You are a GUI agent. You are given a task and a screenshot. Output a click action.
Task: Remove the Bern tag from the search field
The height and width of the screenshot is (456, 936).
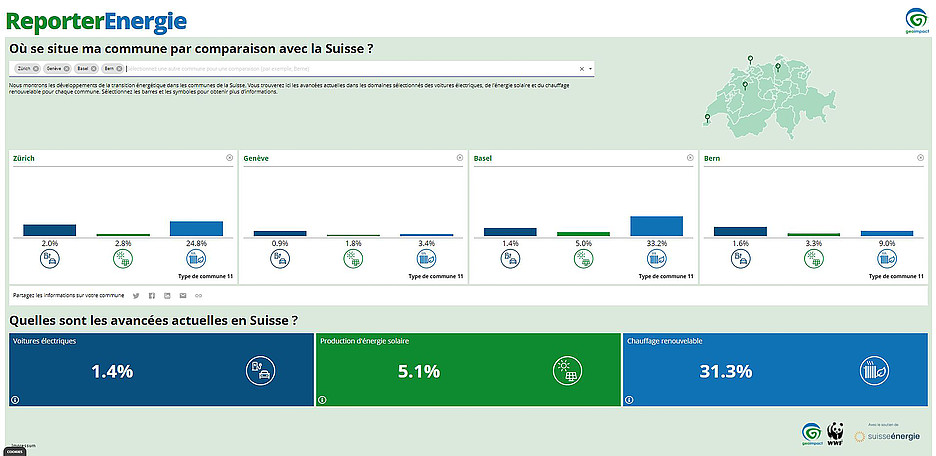point(120,69)
